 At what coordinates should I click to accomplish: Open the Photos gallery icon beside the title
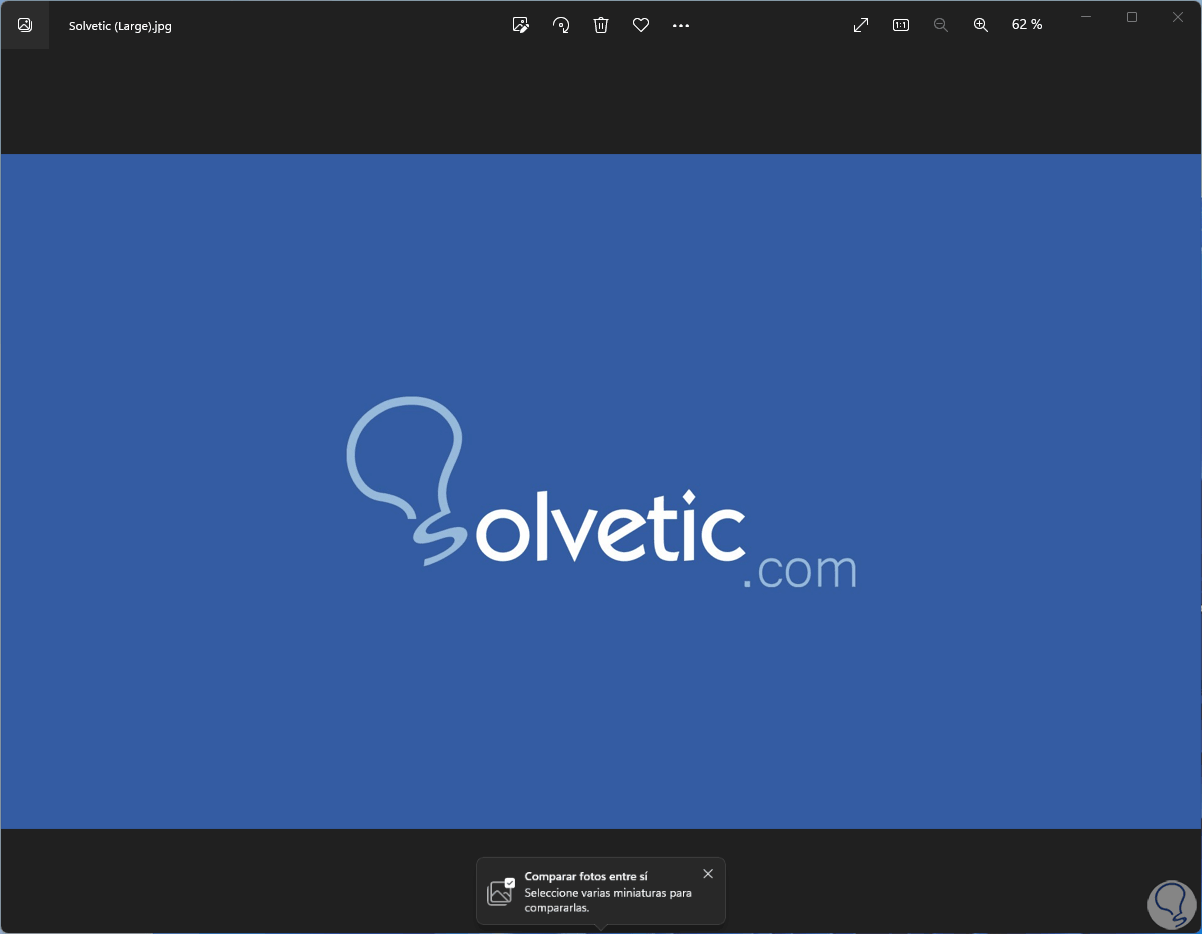point(25,25)
